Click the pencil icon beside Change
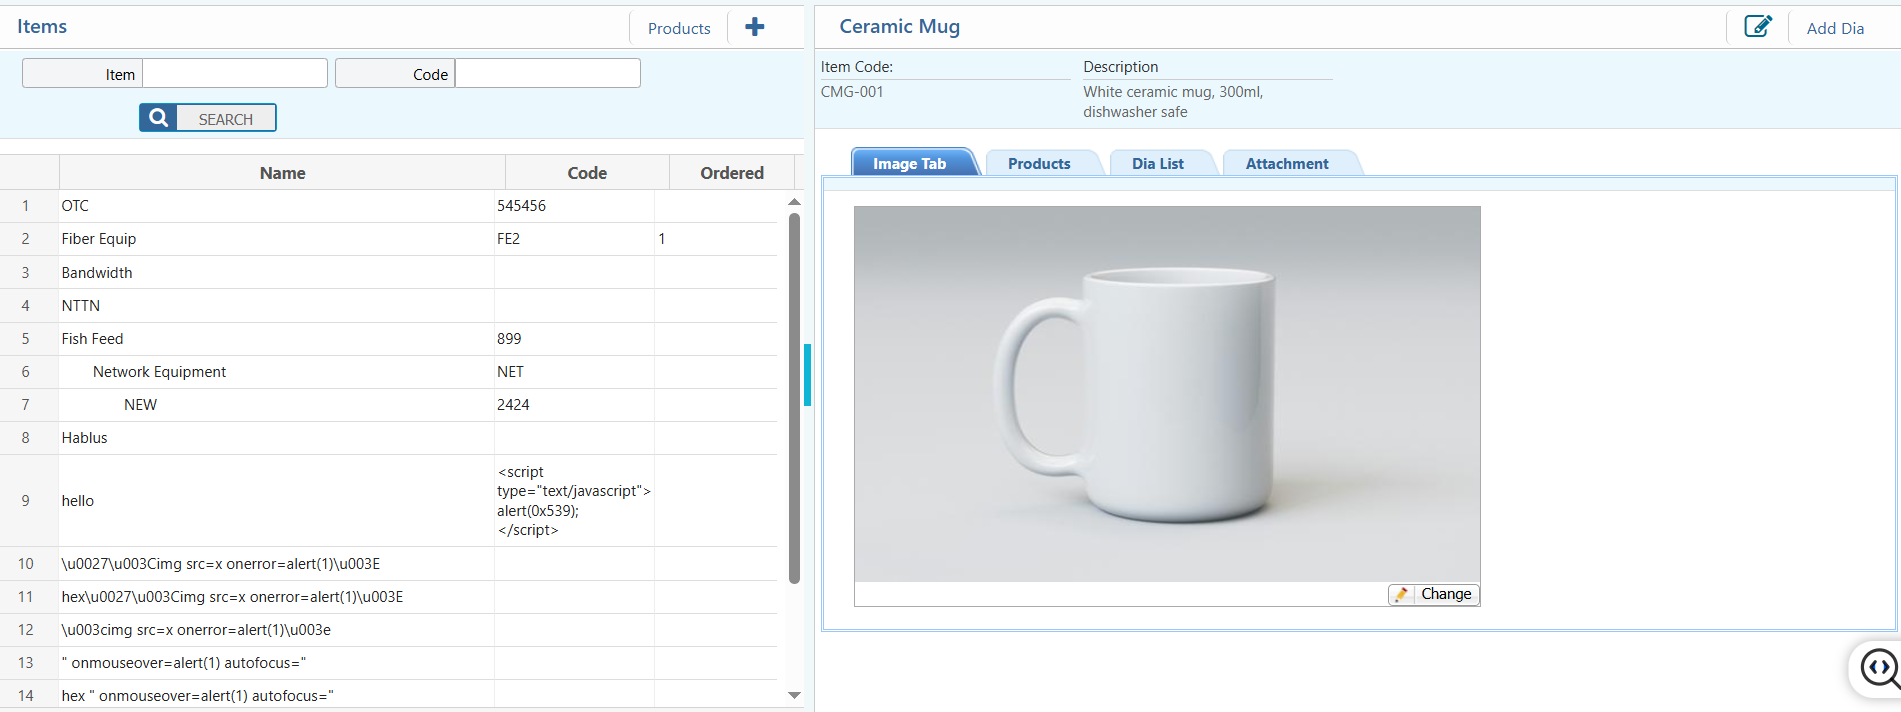Viewport: 1901px width, 712px height. pyautogui.click(x=1402, y=594)
